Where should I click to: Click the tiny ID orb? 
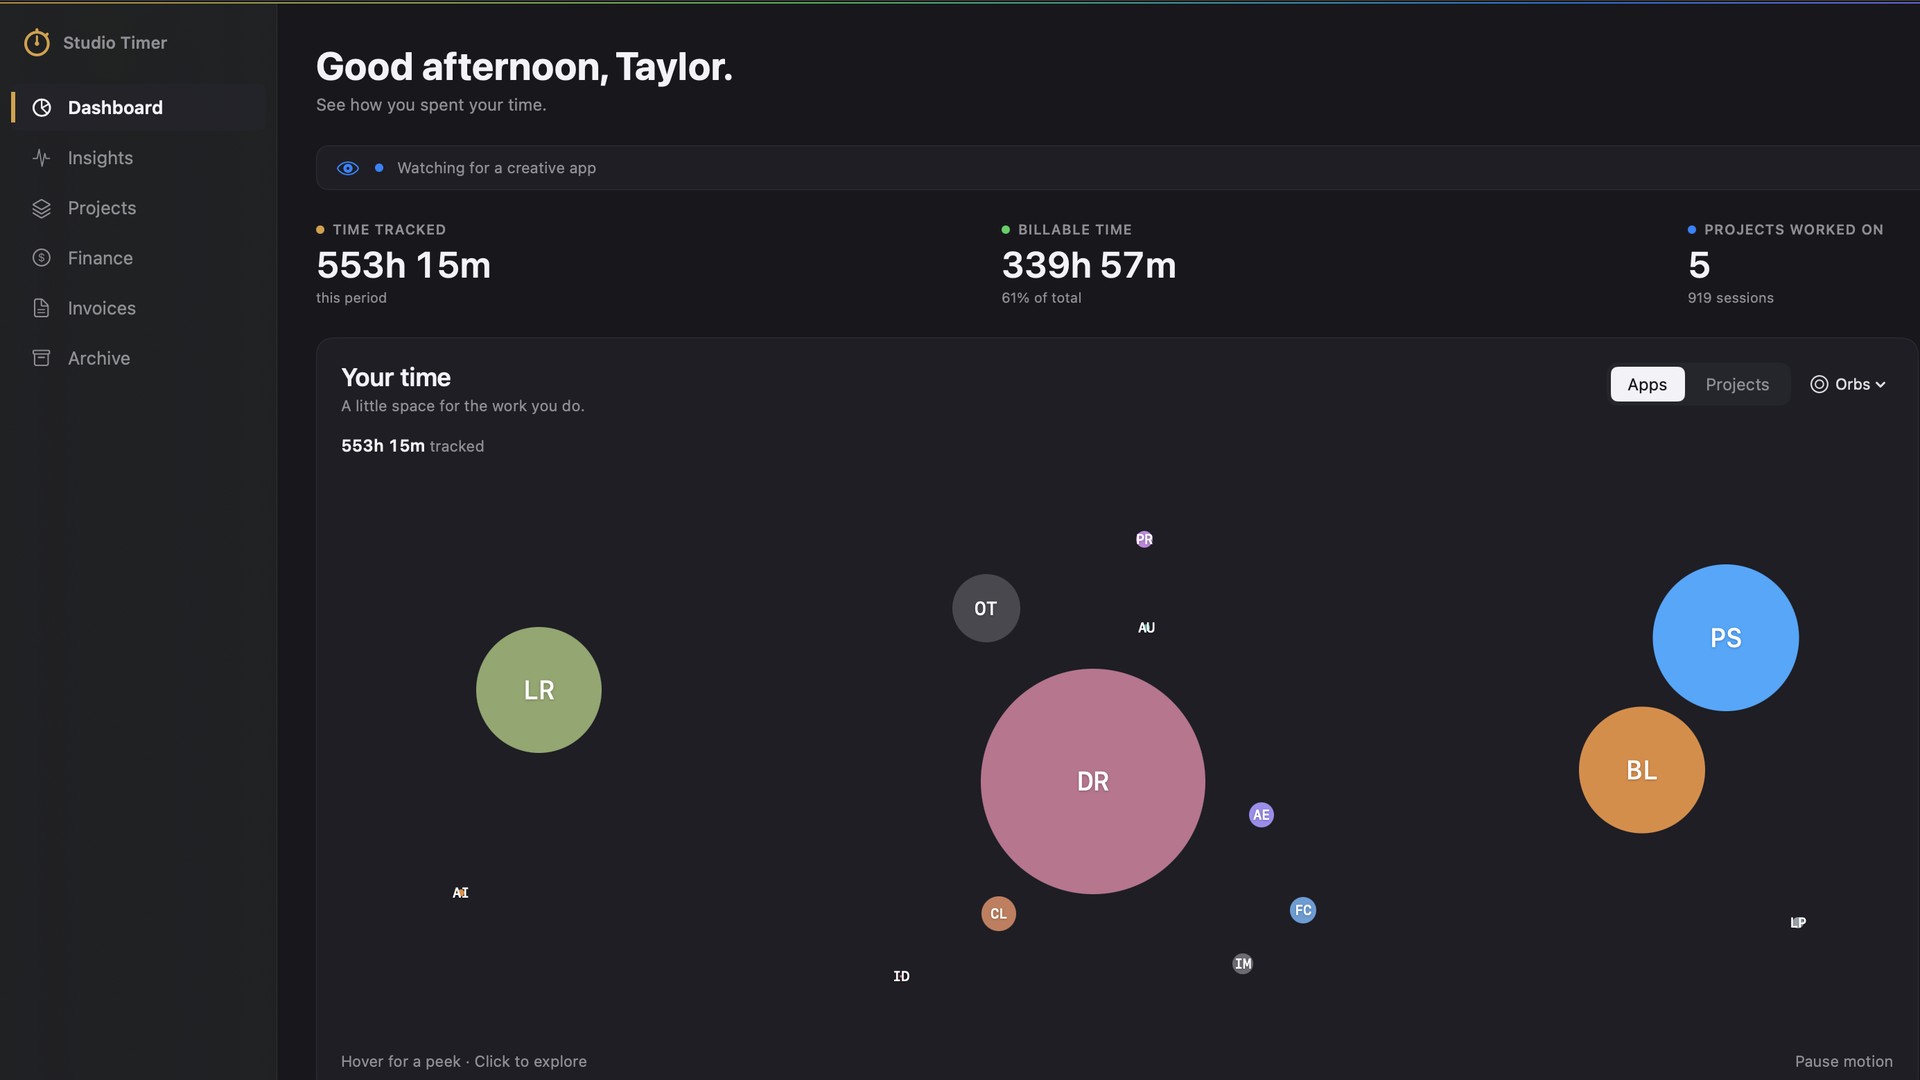[901, 976]
